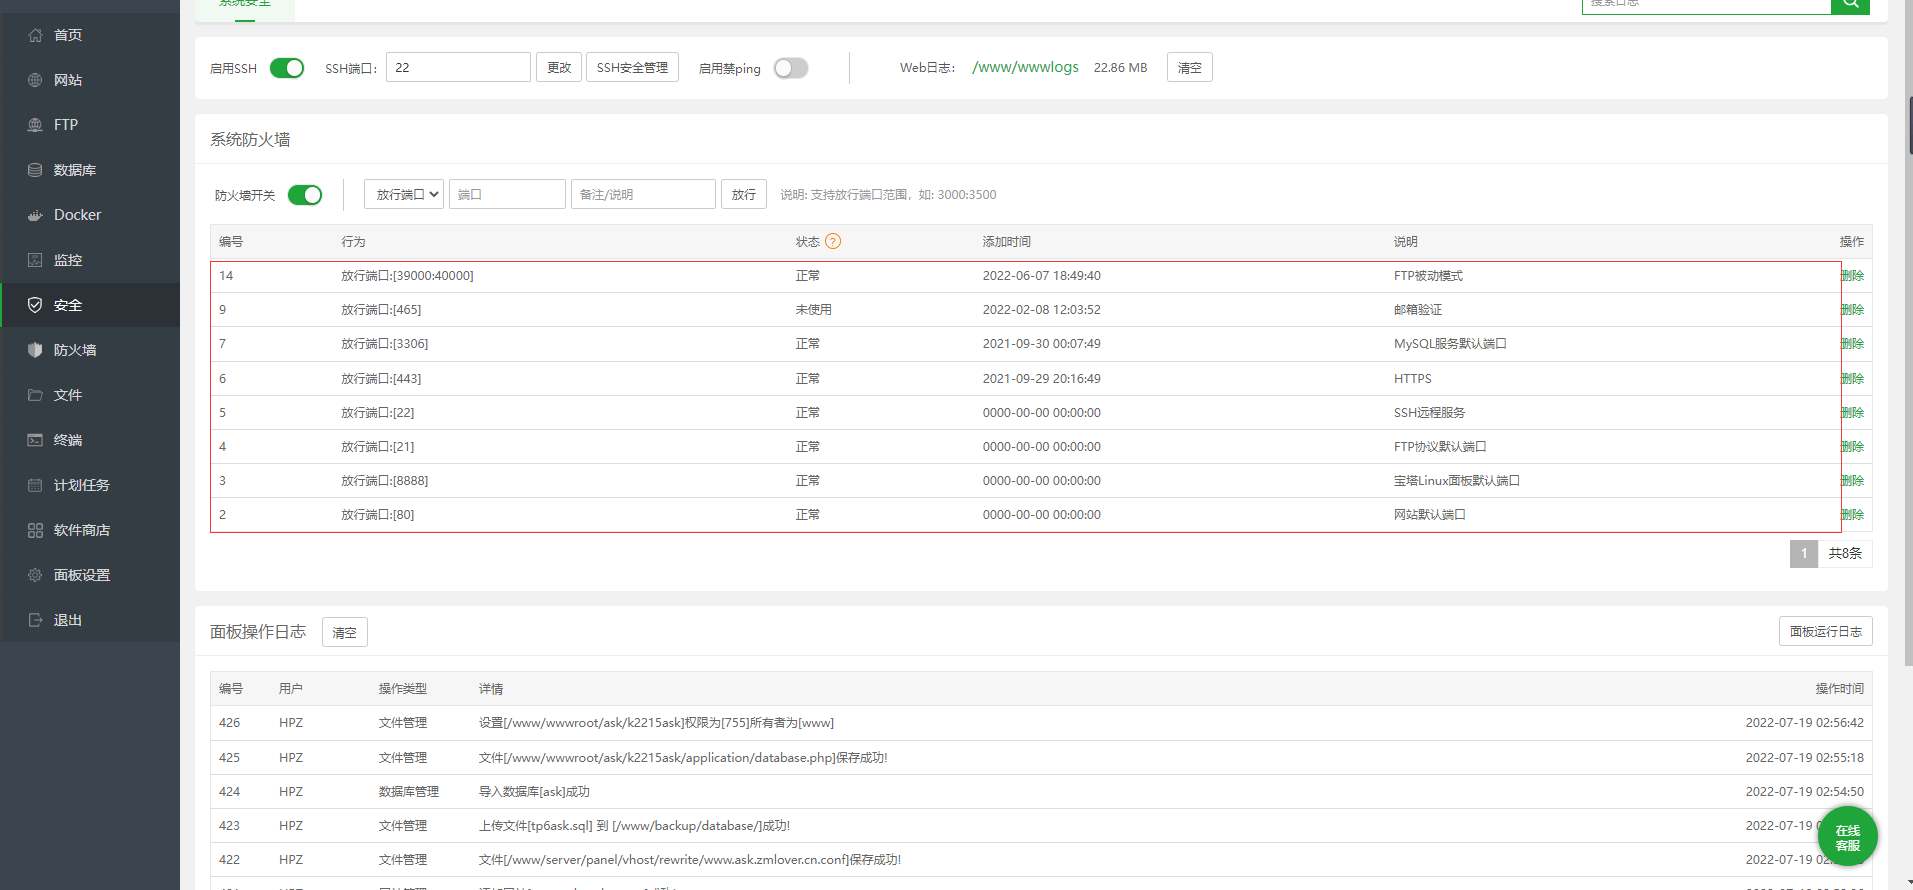Toggle the 启用SSH switch
Image resolution: width=1913 pixels, height=890 pixels.
click(287, 68)
